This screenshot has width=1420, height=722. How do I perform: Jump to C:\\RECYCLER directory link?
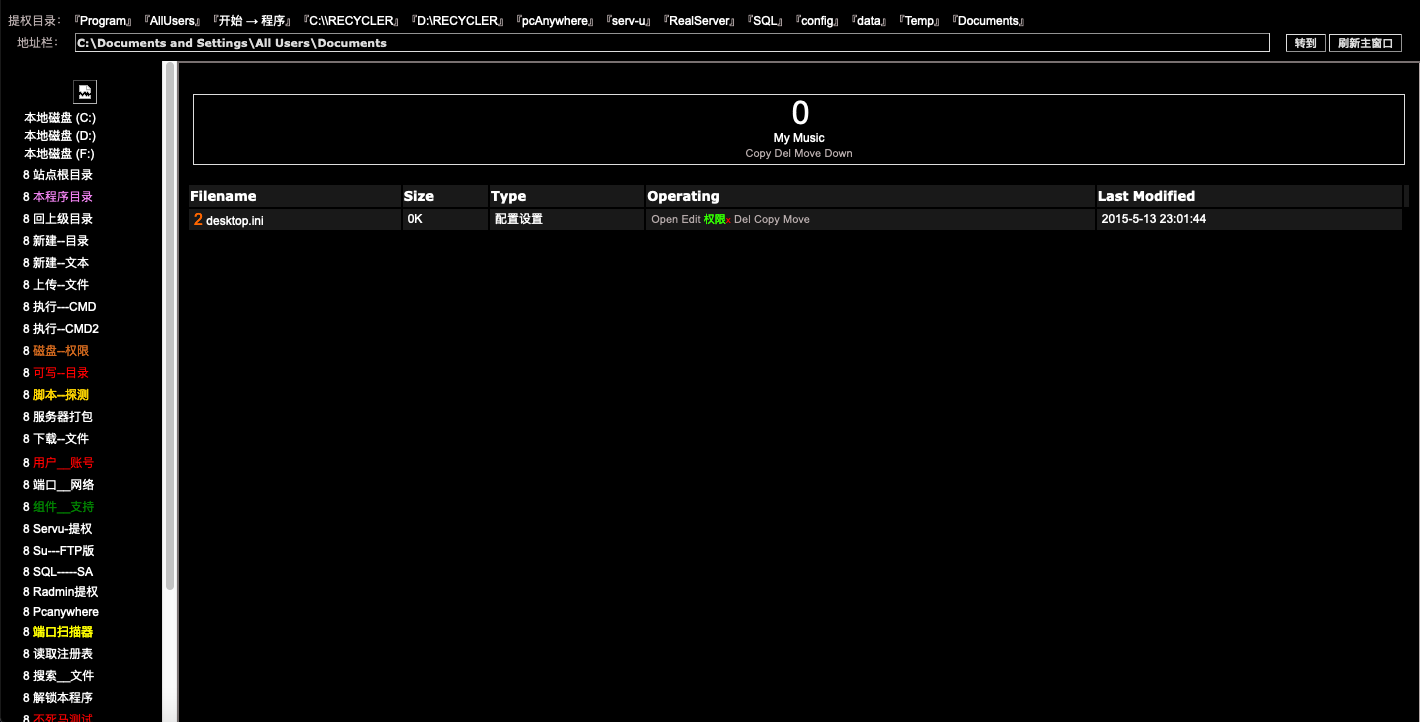(x=353, y=21)
